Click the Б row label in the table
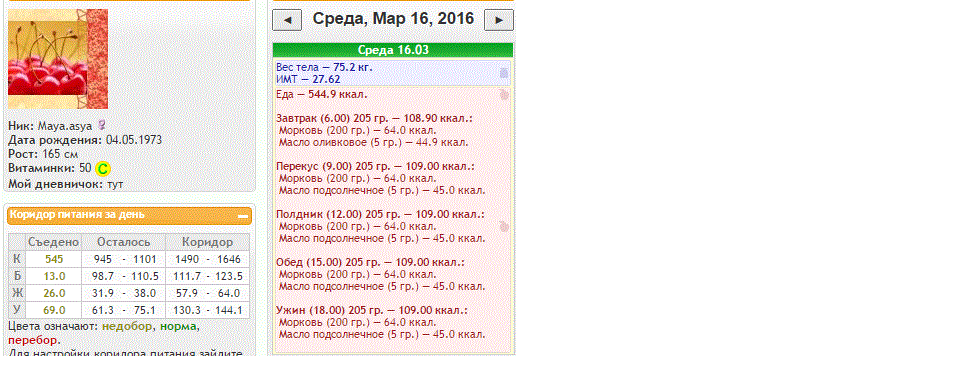This screenshot has width=957, height=391. click(17, 276)
